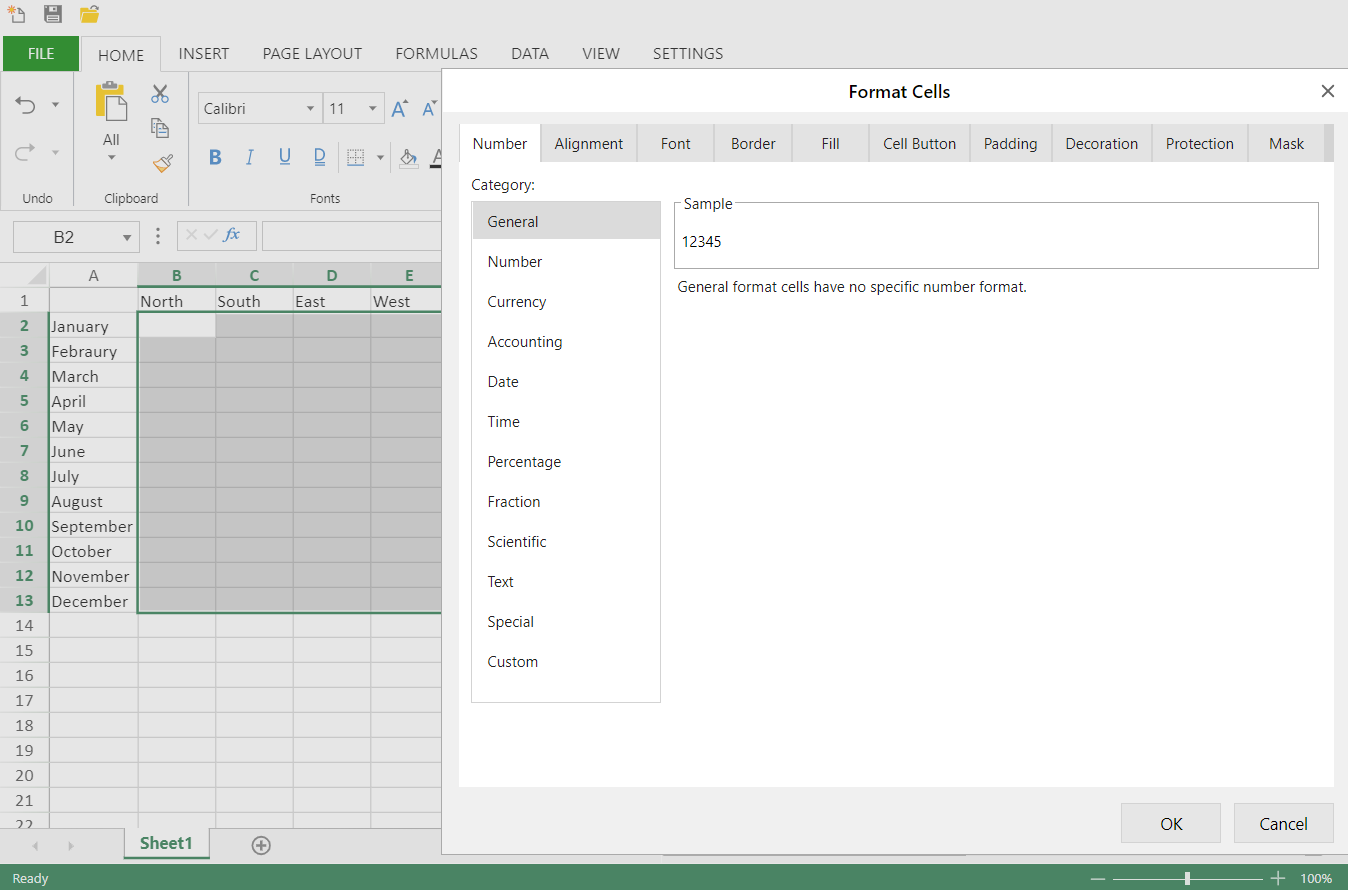Screen dimensions: 1348x890
Task: Click the OK button
Action: [x=1171, y=823]
